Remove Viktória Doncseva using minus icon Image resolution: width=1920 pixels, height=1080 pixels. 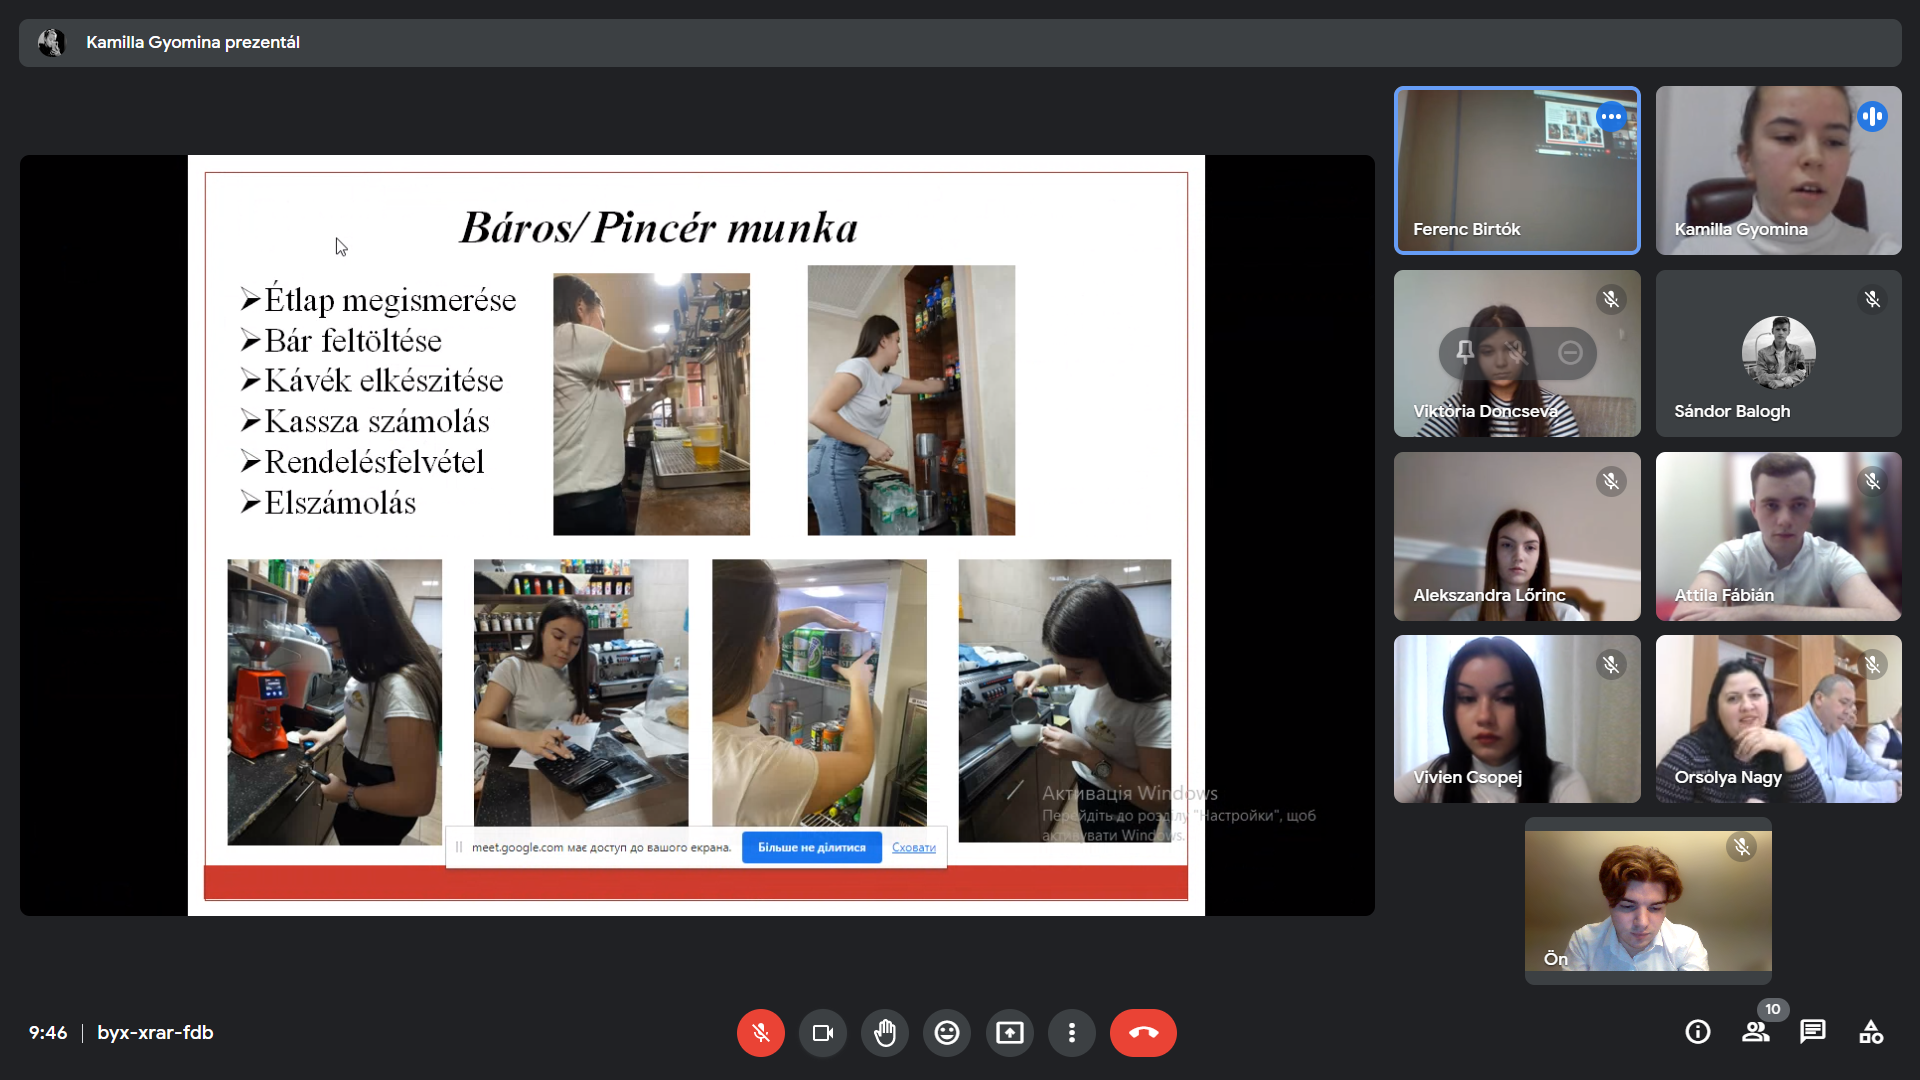point(1570,352)
